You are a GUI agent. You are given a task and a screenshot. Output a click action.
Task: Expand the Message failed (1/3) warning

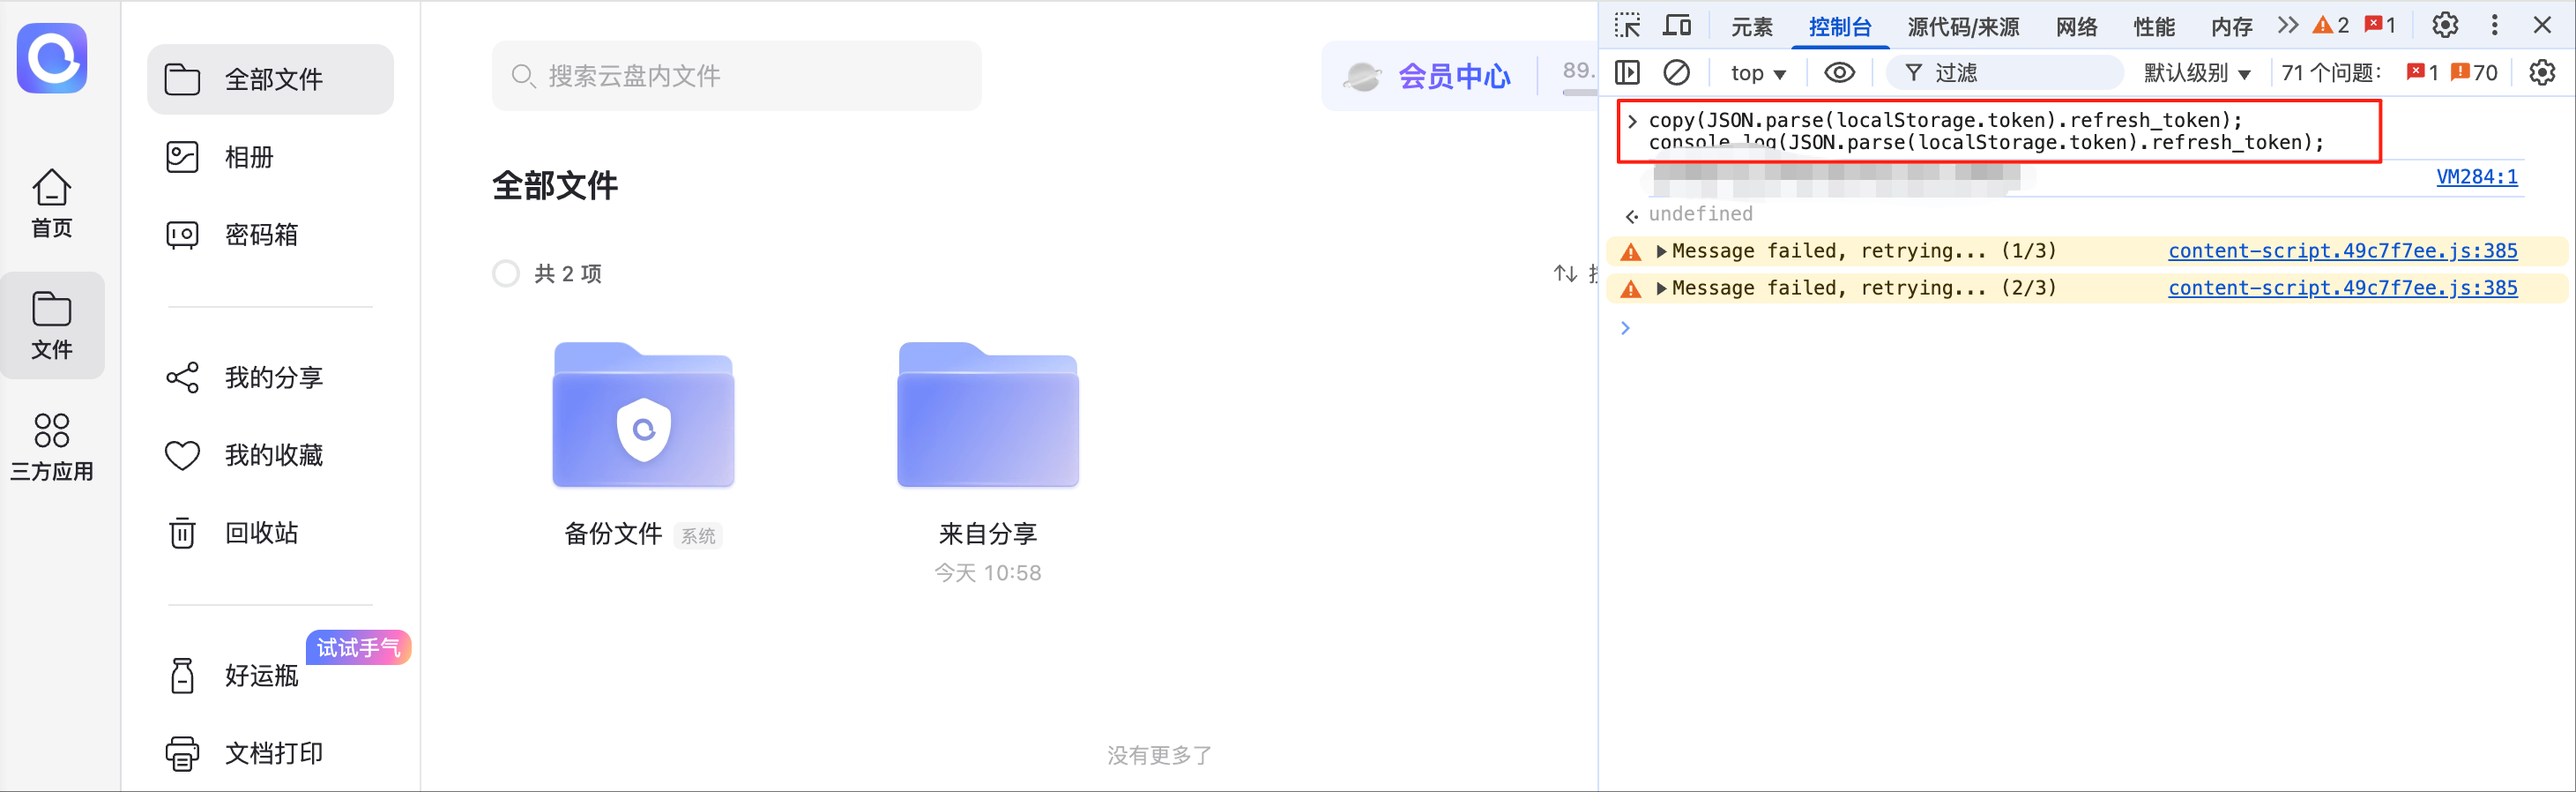(x=1661, y=251)
